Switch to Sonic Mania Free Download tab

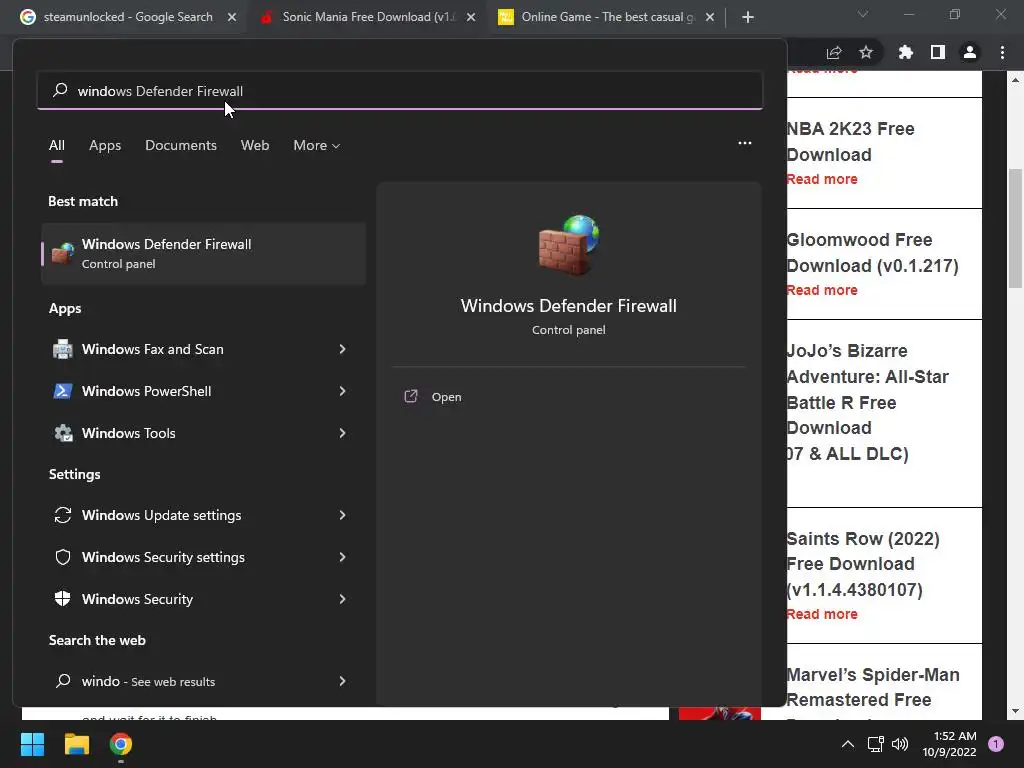point(367,17)
